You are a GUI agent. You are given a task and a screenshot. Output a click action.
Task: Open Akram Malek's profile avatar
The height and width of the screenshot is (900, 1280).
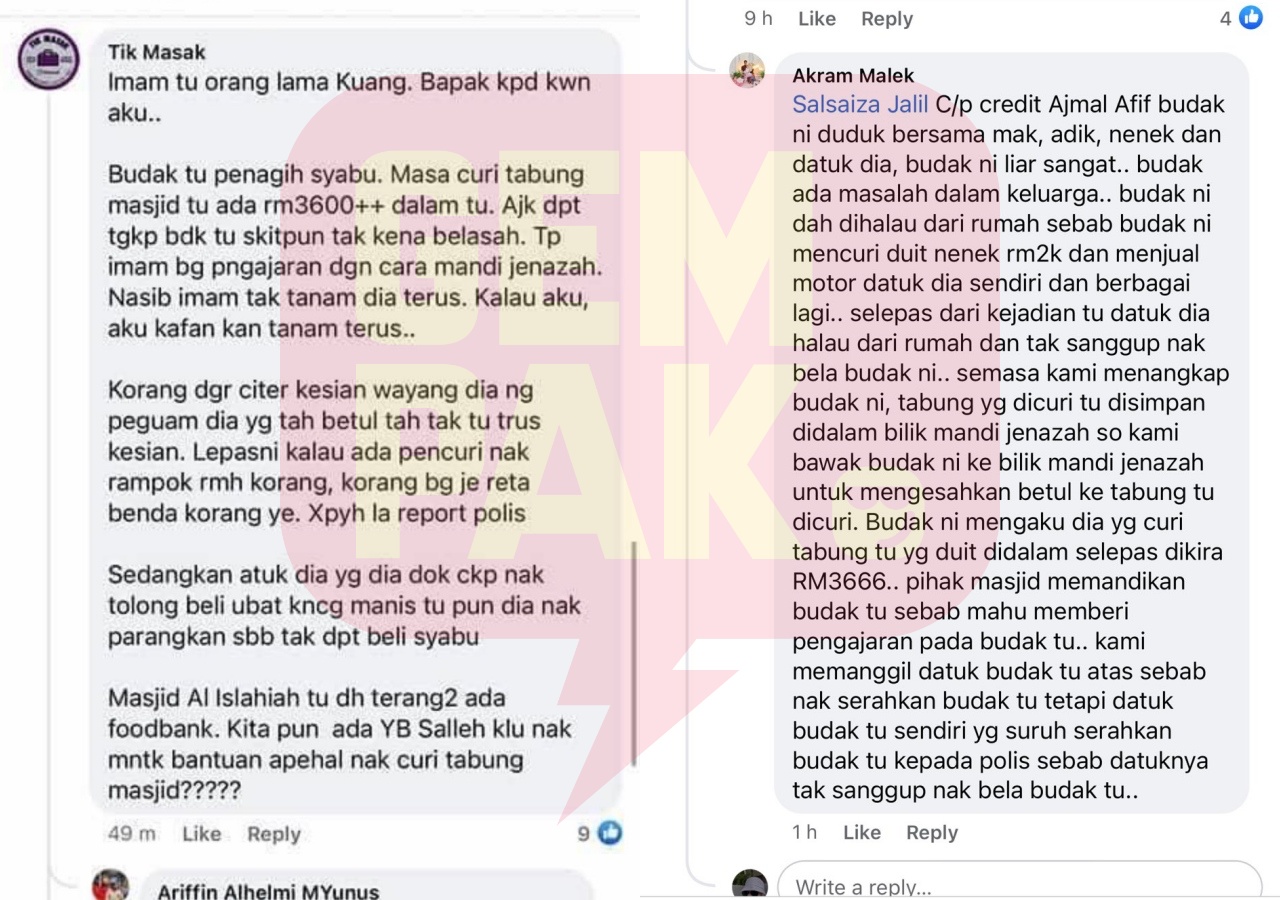tap(747, 70)
